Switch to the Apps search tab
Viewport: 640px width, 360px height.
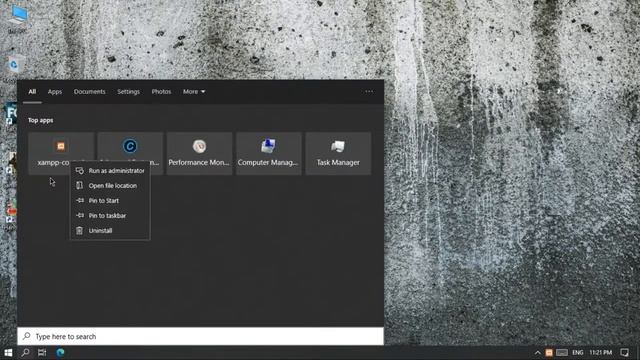pyautogui.click(x=55, y=92)
